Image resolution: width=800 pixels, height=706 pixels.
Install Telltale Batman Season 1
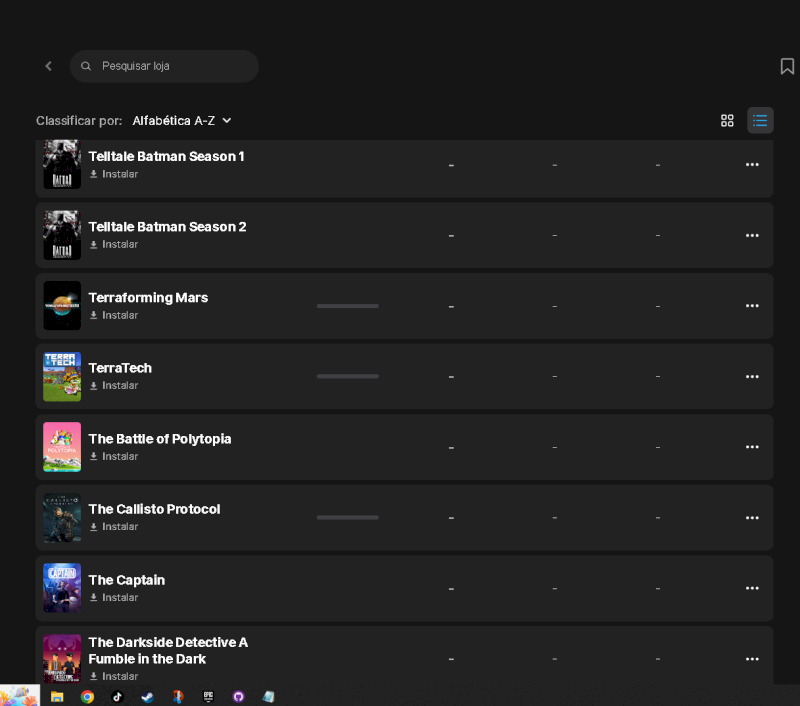coord(114,174)
